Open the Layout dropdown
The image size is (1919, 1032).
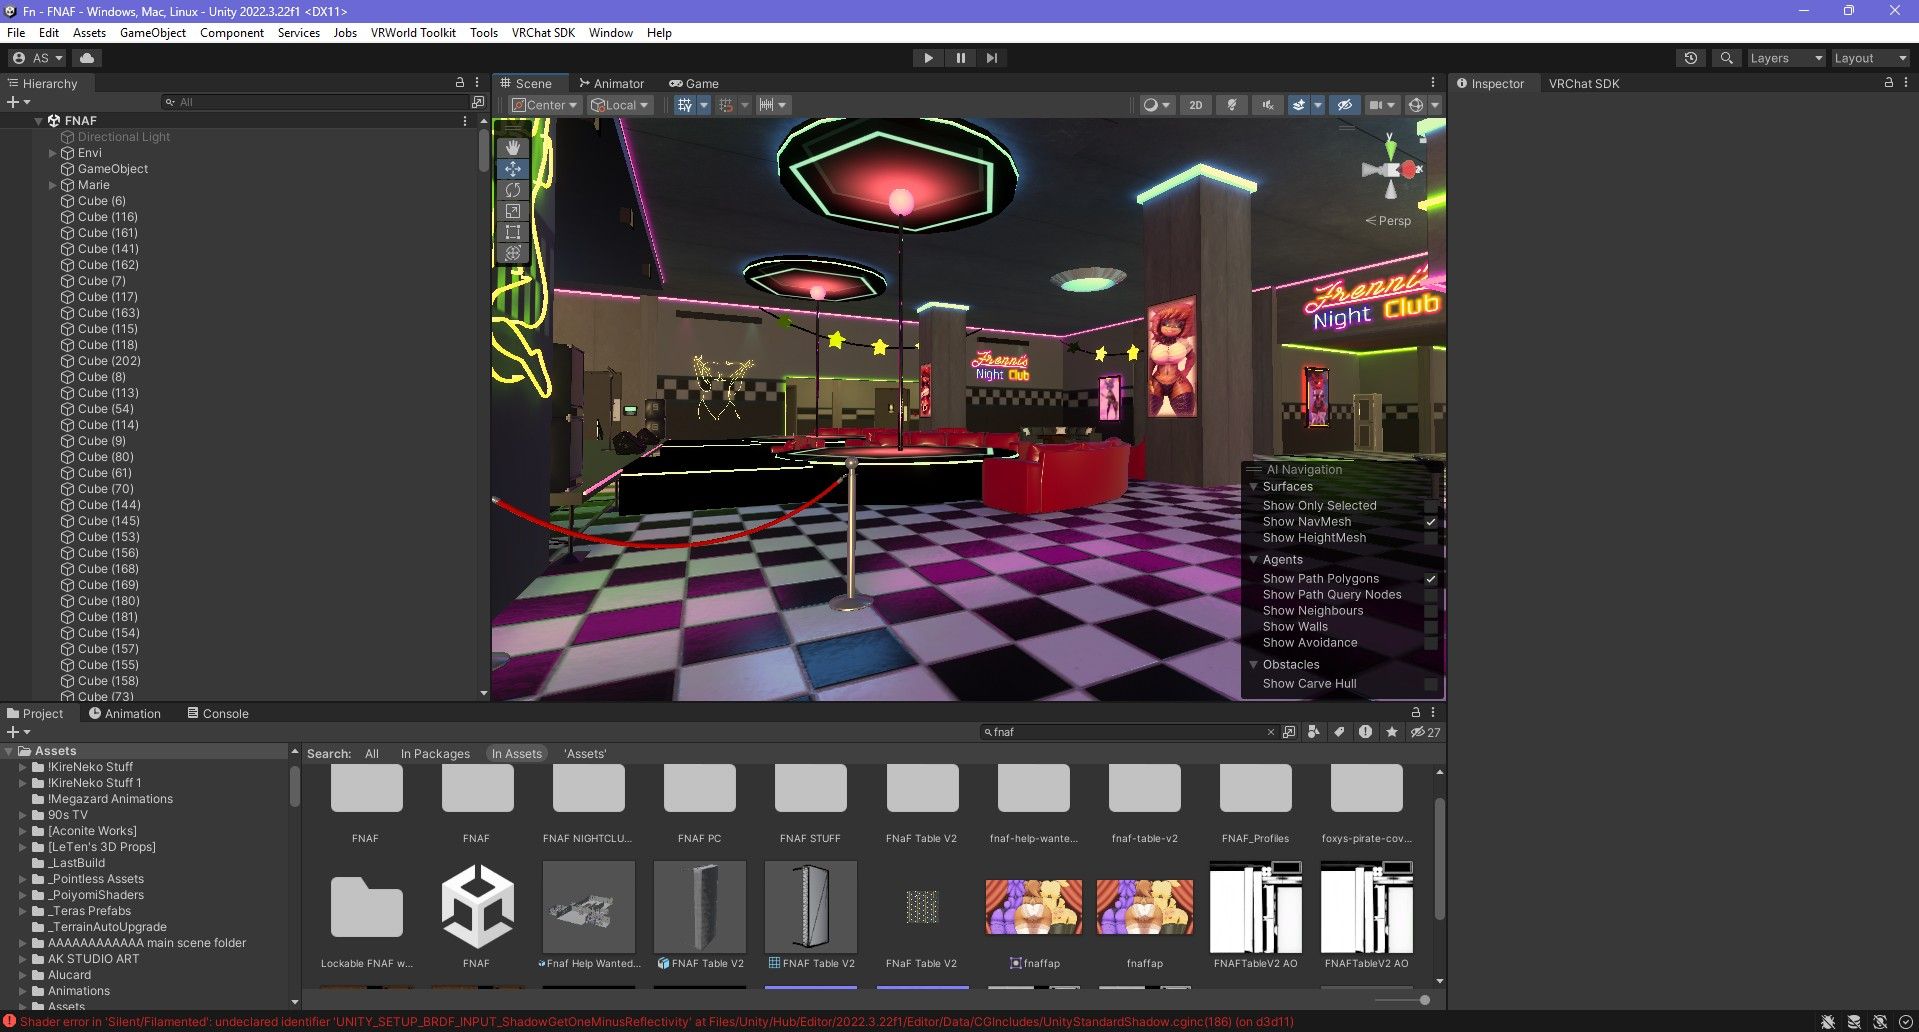(1870, 58)
